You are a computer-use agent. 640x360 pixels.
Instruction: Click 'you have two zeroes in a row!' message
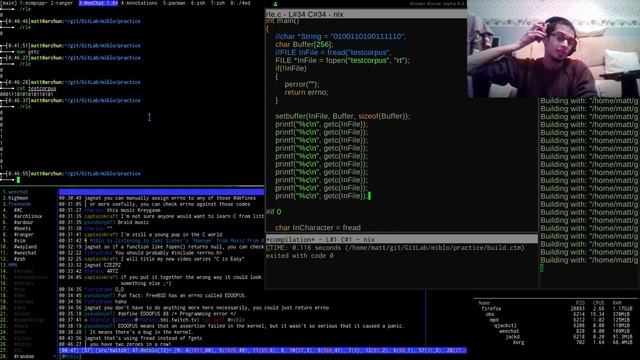(131, 344)
